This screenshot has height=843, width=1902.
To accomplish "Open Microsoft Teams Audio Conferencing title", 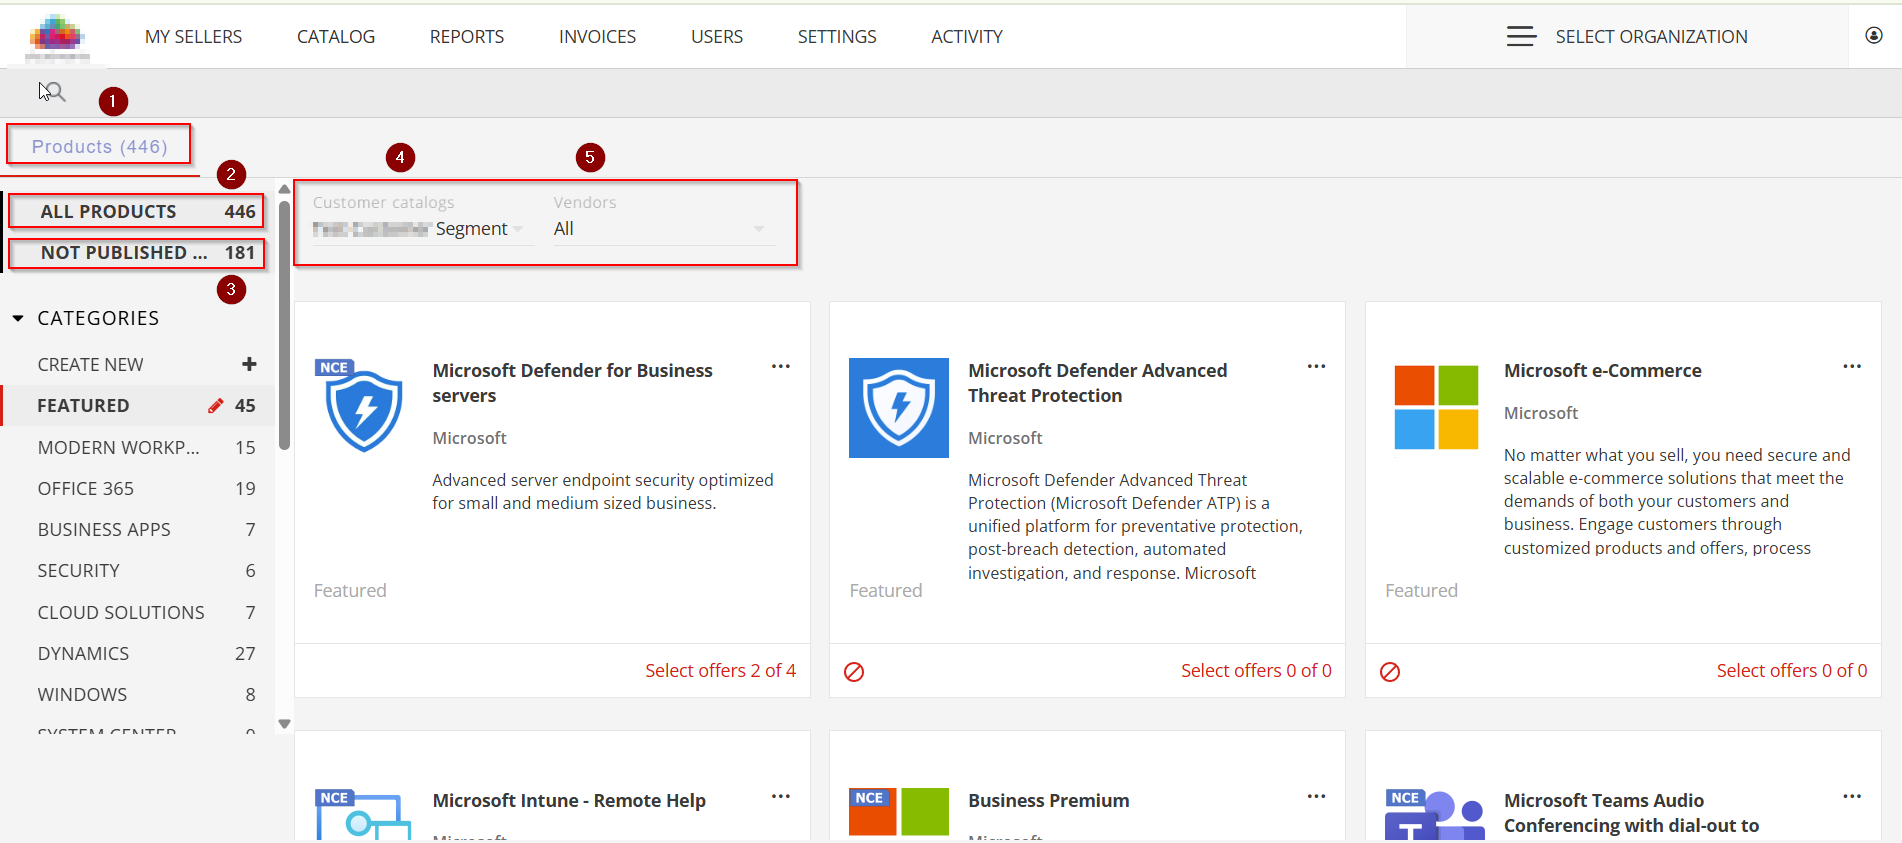I will 1631,813.
